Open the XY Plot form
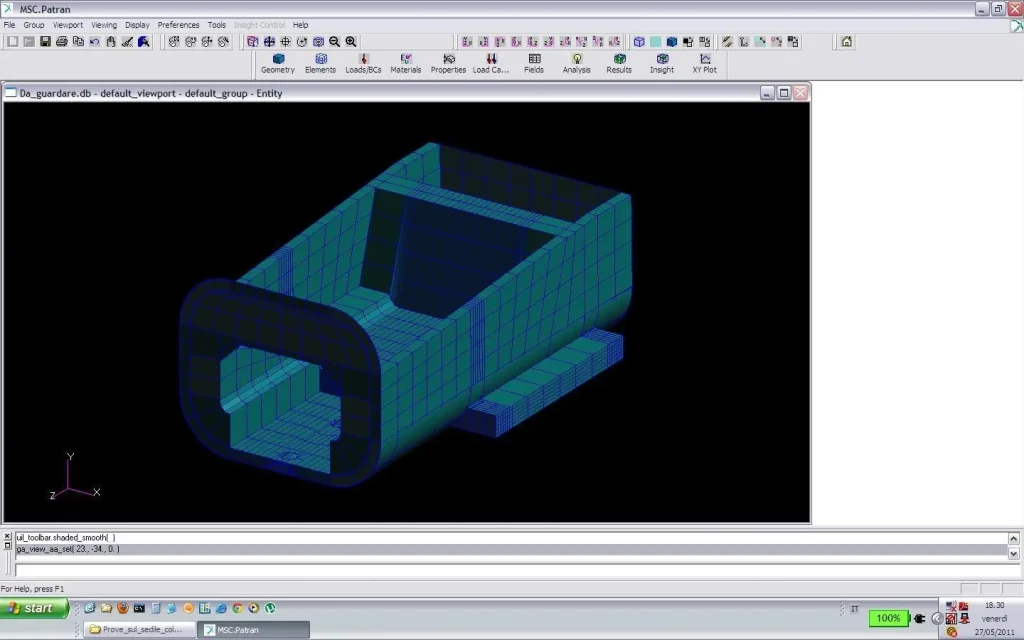Image resolution: width=1024 pixels, height=640 pixels. click(705, 63)
